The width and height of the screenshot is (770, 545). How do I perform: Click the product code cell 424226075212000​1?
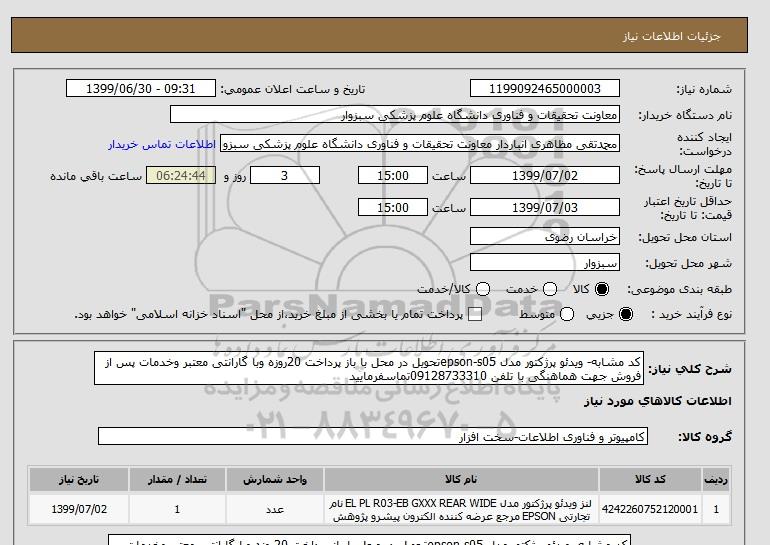click(650, 509)
